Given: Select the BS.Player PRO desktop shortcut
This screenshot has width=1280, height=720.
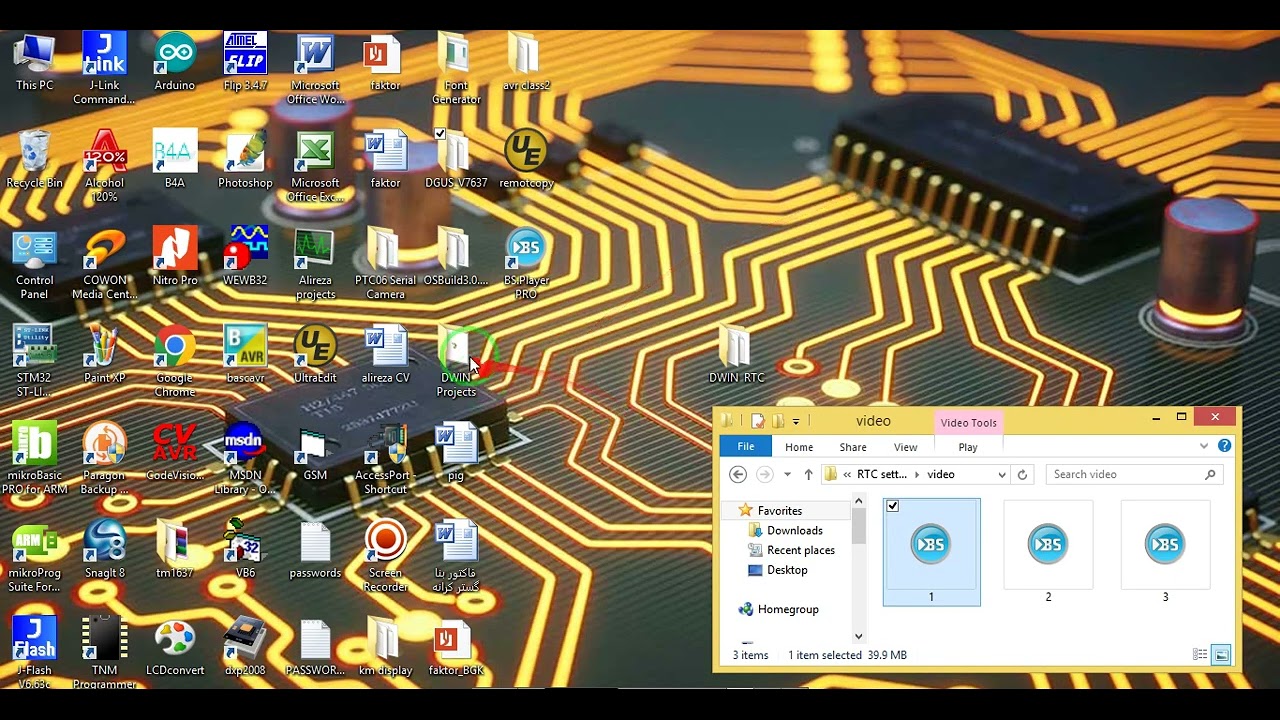Looking at the screenshot, I should pos(526,264).
